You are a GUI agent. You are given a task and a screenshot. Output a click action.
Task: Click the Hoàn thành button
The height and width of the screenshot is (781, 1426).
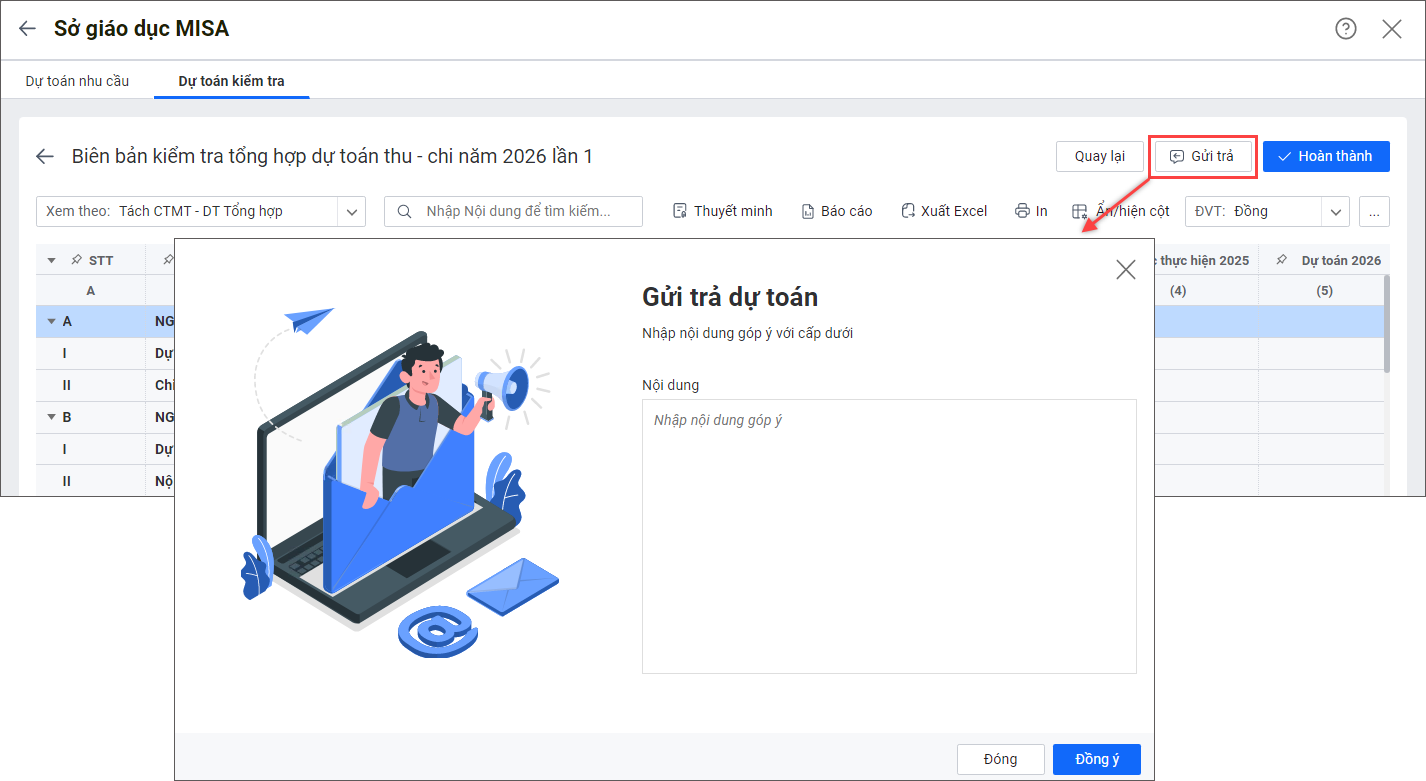click(1325, 156)
